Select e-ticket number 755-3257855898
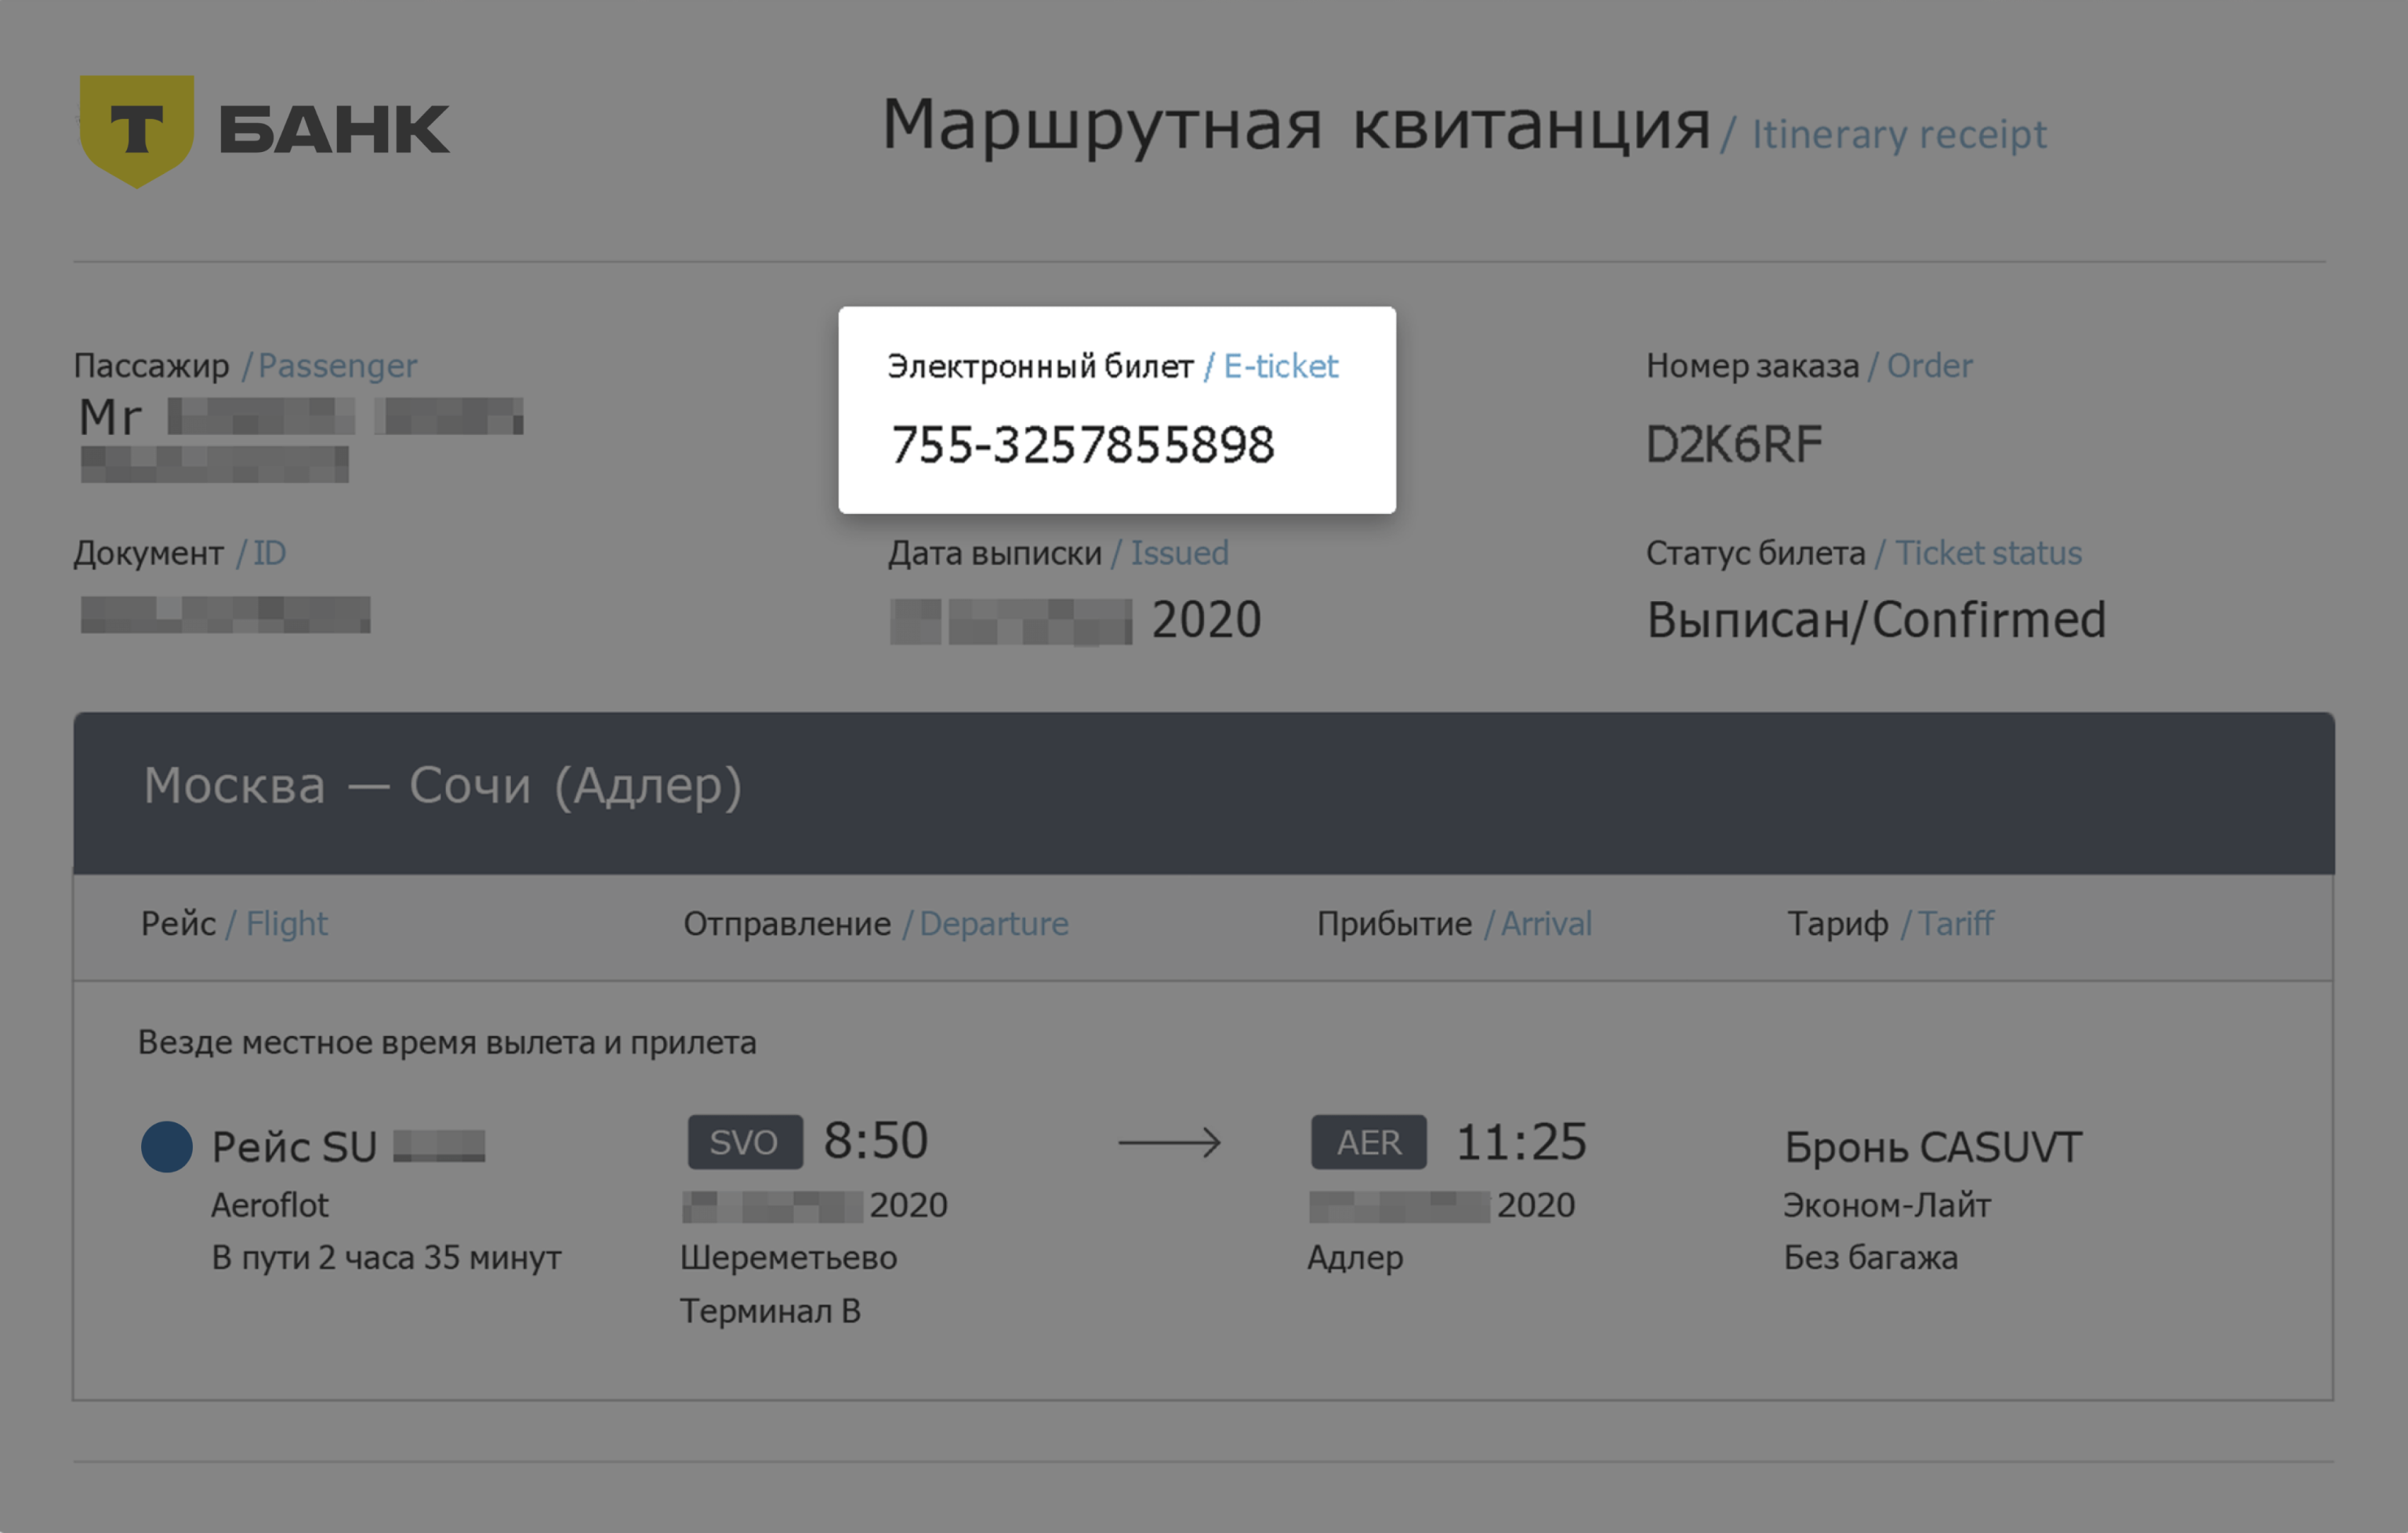 point(1083,445)
